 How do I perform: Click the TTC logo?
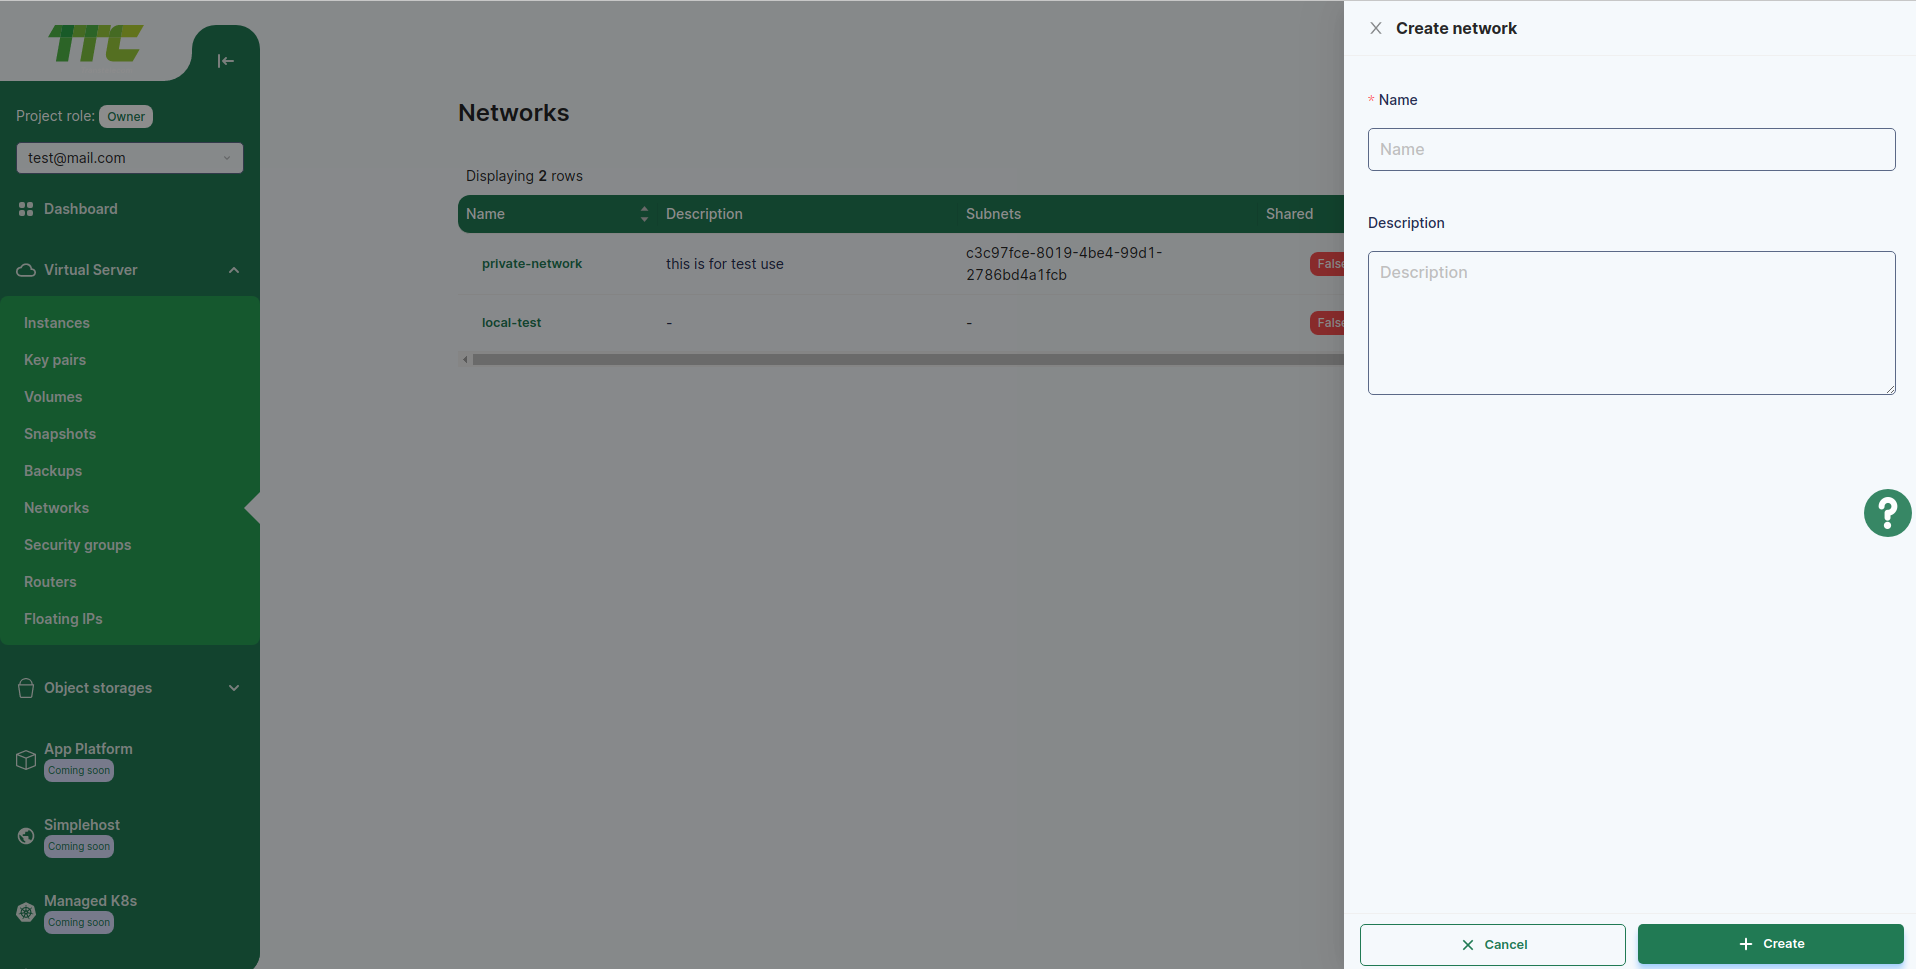96,43
